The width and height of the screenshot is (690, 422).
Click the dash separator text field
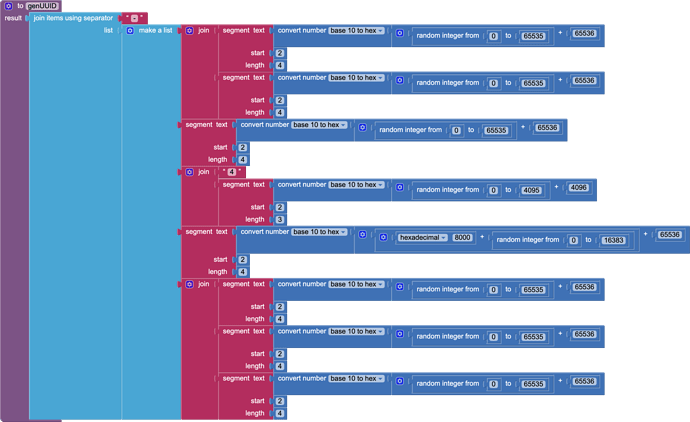(x=134, y=18)
